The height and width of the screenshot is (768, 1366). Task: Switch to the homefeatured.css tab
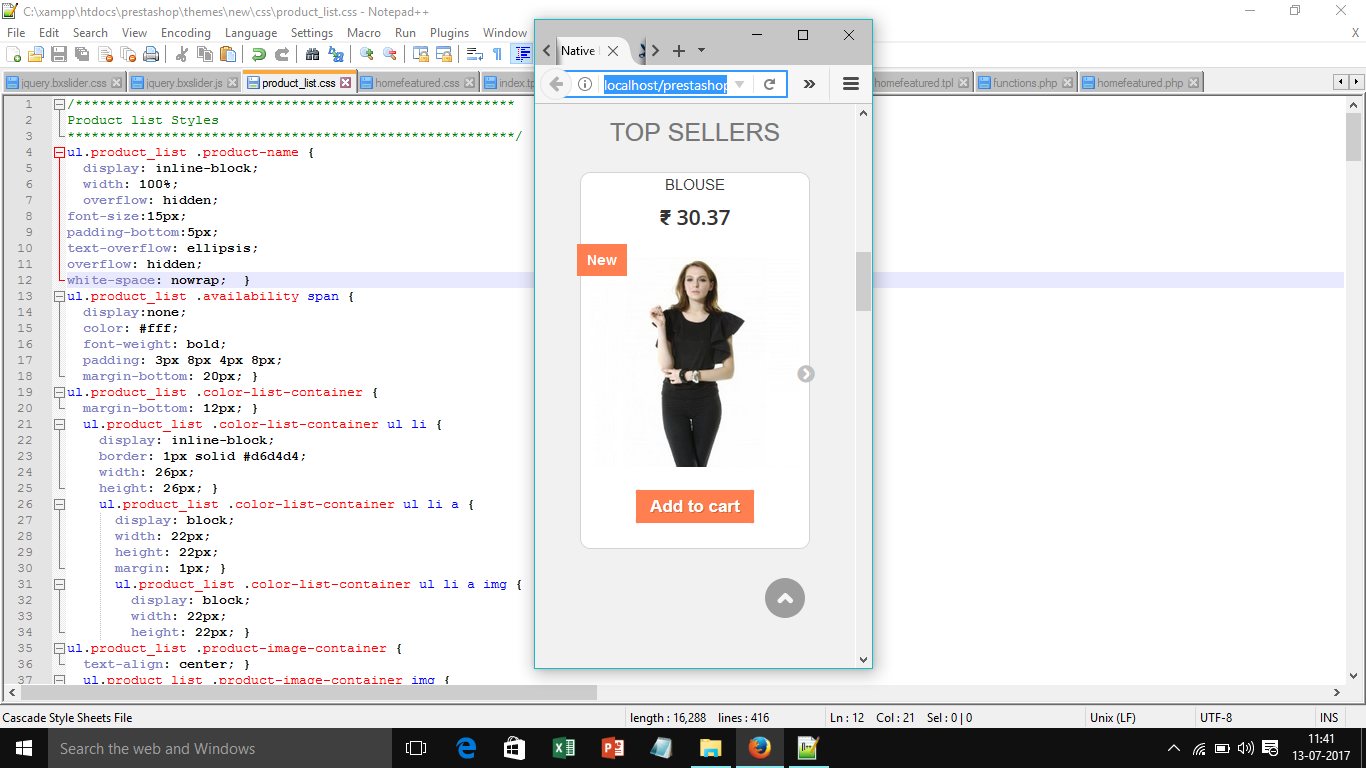coord(417,83)
